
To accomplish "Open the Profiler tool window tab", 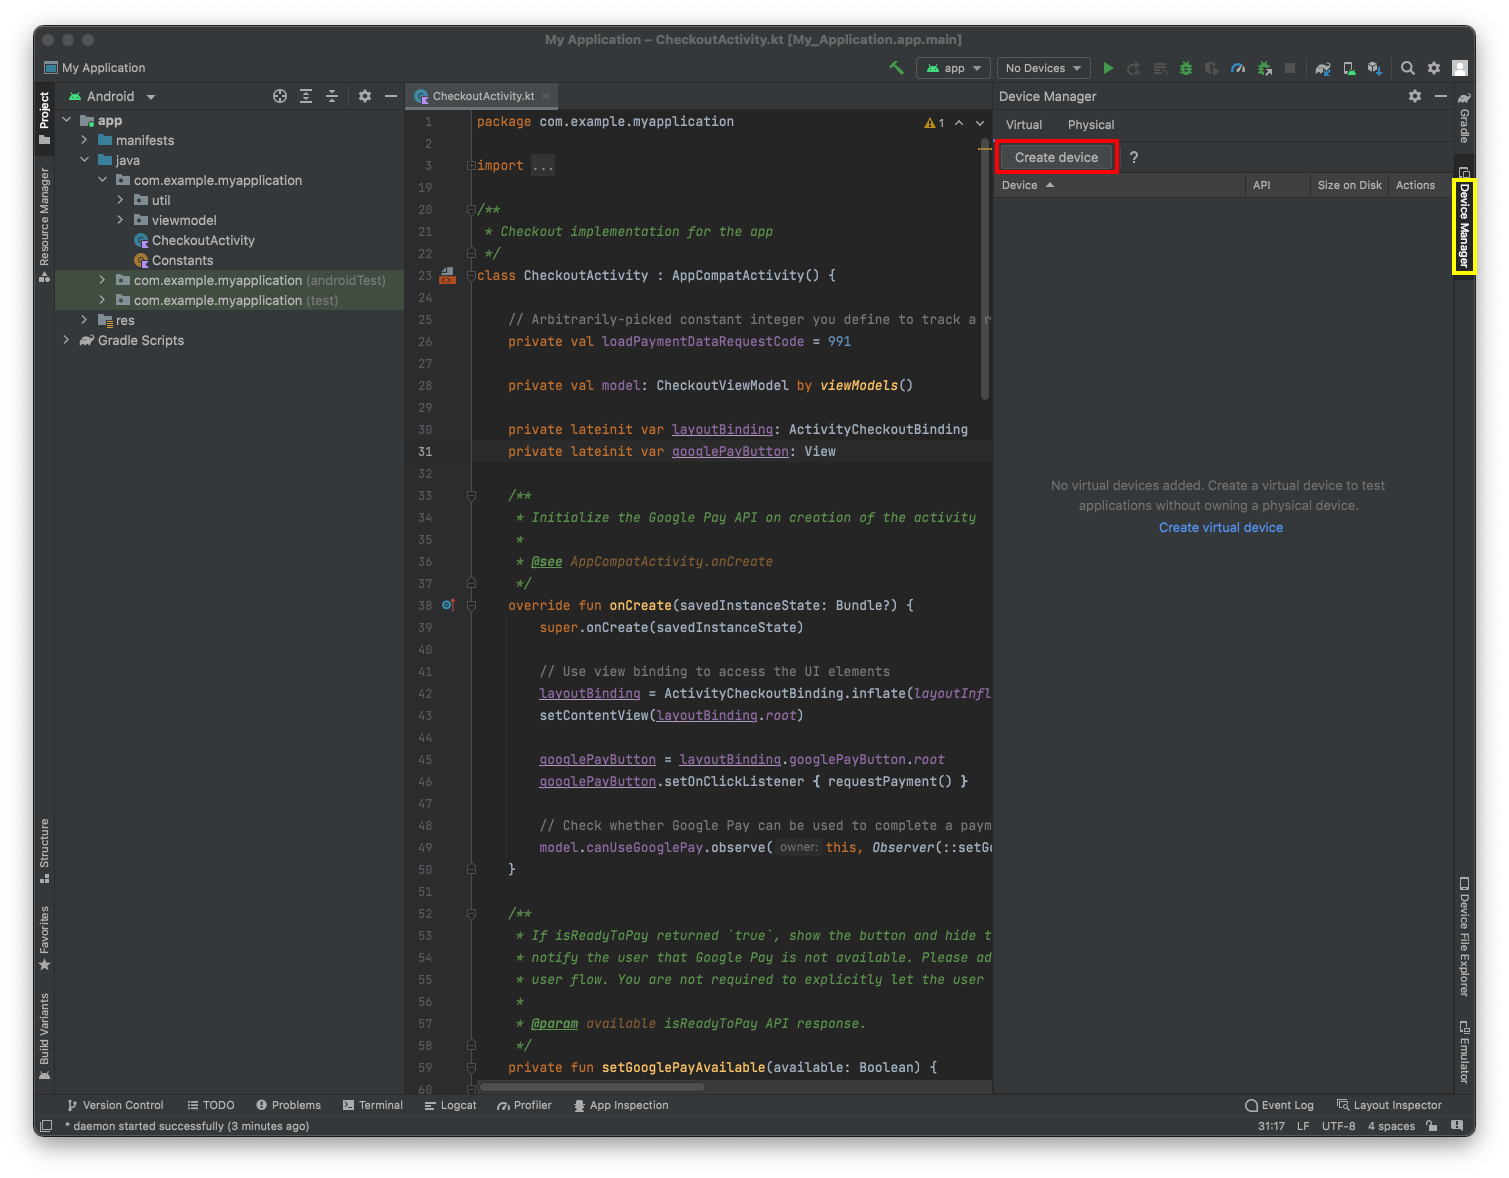I will point(525,1105).
